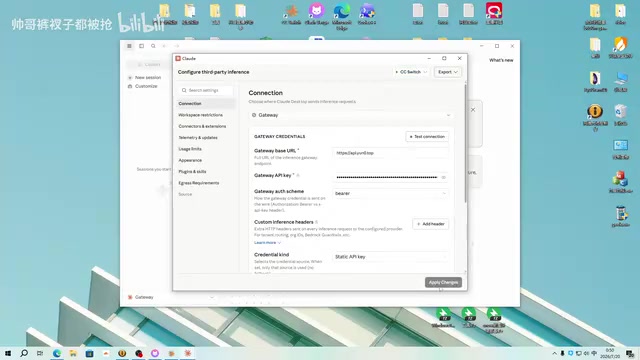This screenshot has width=640, height=360.
Task: Click the panel layout icon in background window
Action: click(141, 46)
